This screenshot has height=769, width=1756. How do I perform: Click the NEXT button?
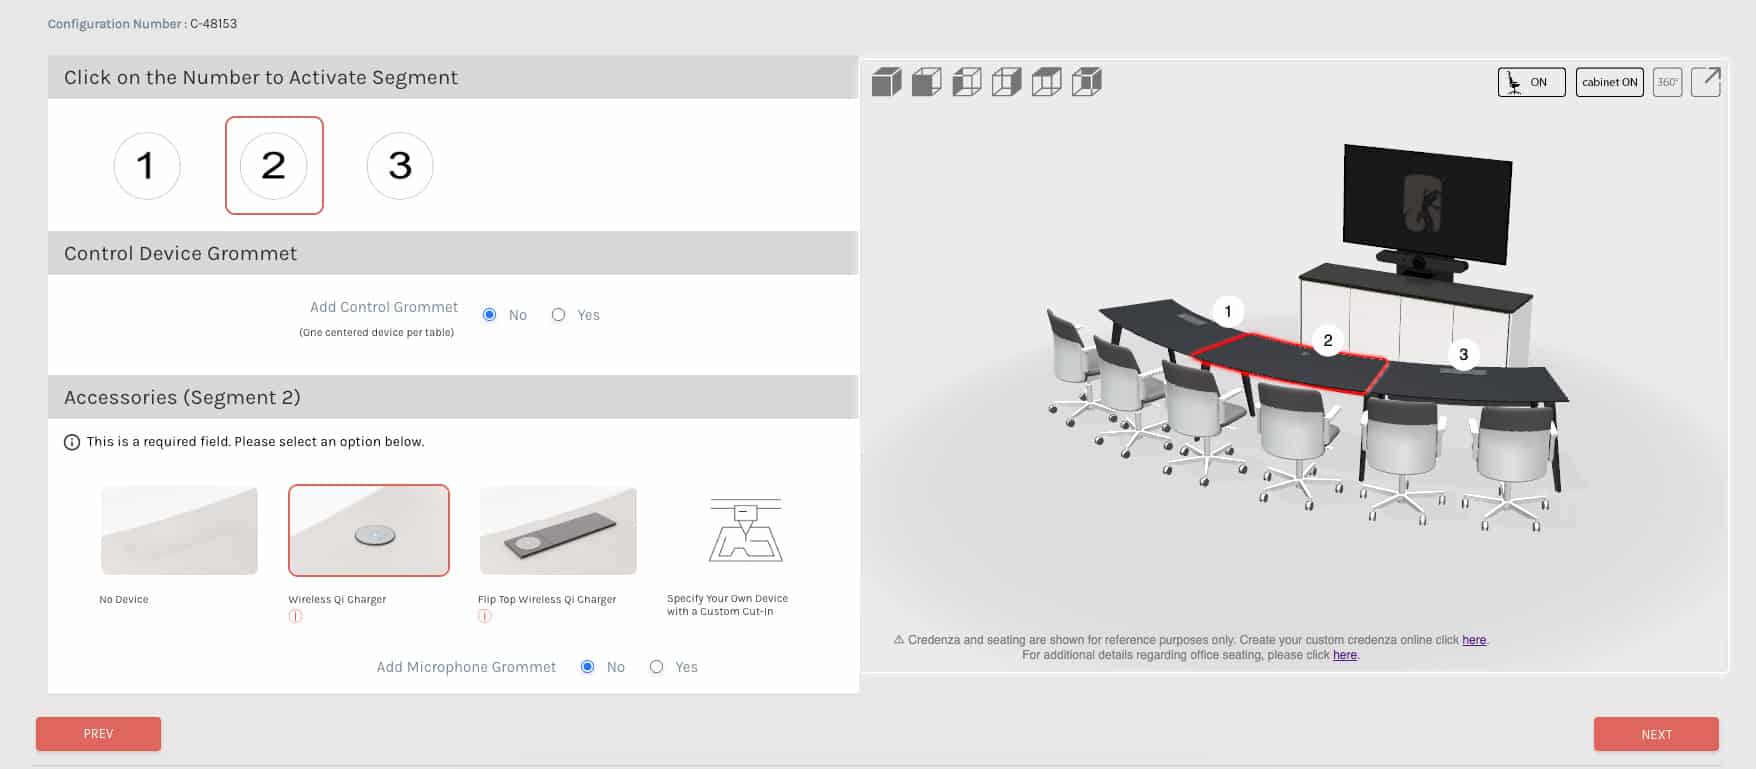click(x=1656, y=734)
